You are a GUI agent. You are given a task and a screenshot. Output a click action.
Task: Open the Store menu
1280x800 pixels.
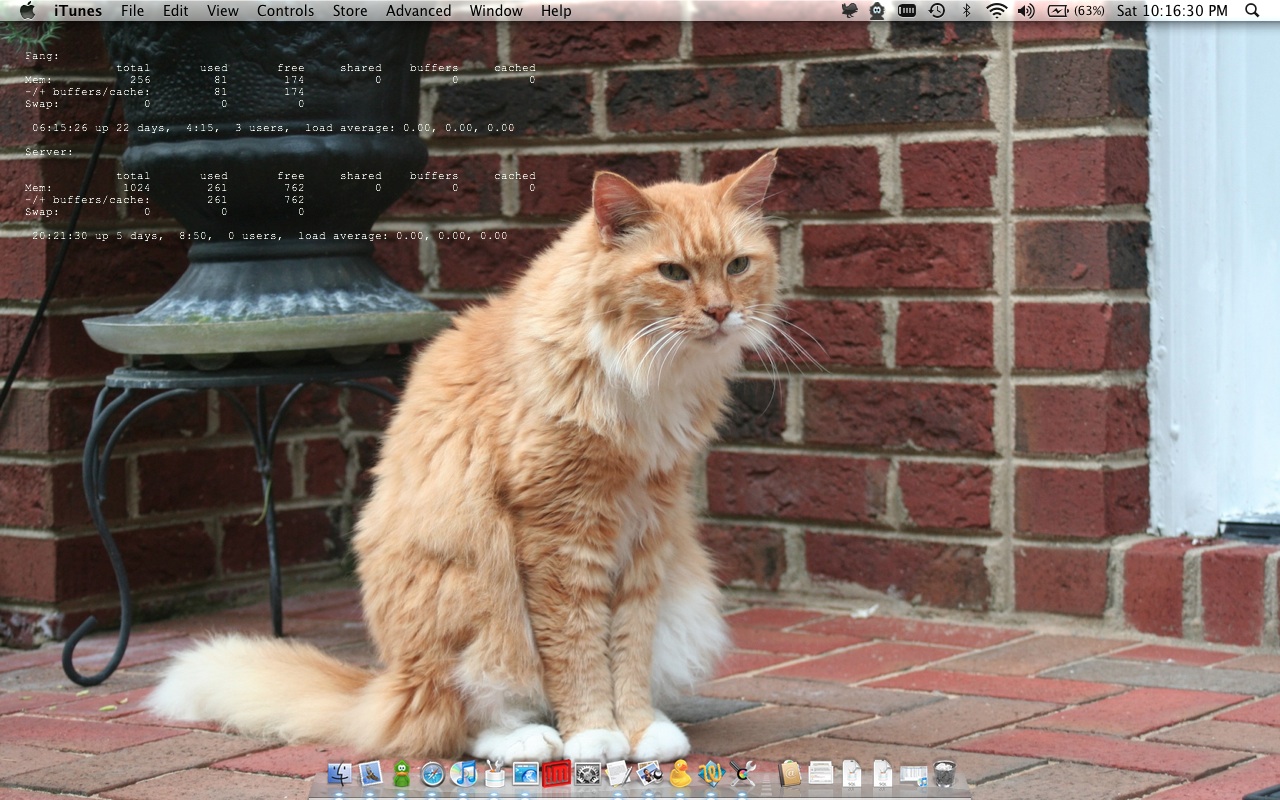(350, 10)
